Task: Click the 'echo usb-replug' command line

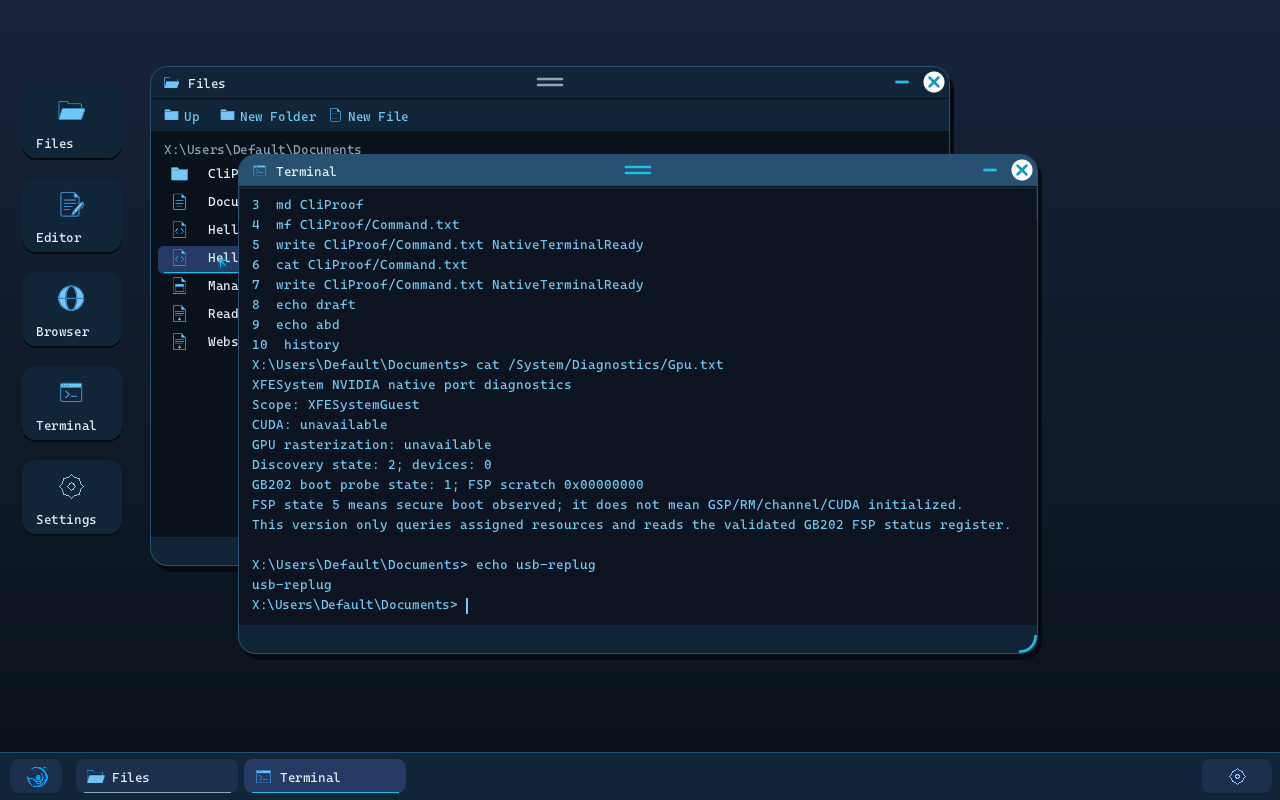Action: pos(424,565)
